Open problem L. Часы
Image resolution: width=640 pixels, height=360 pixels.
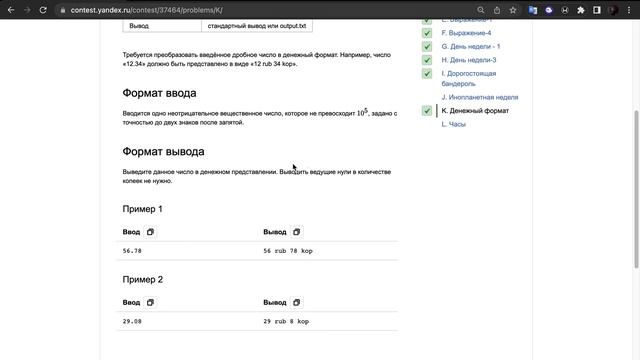[453, 124]
